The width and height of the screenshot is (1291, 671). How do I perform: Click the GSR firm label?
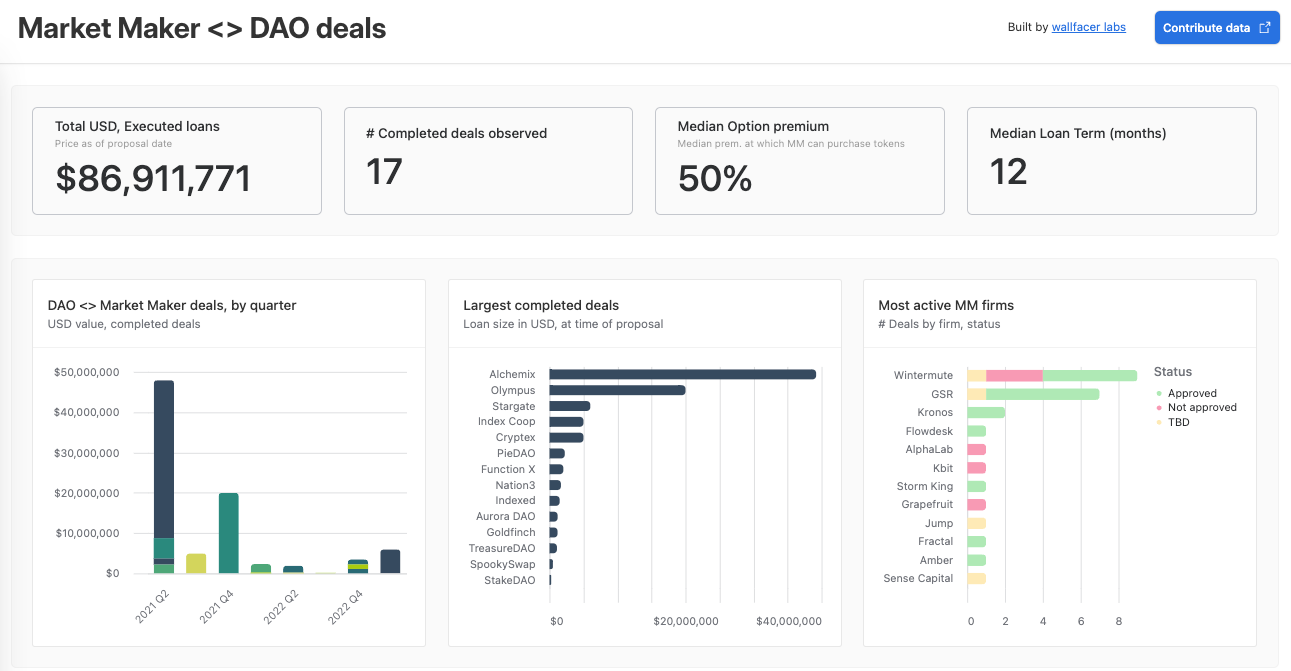click(942, 394)
